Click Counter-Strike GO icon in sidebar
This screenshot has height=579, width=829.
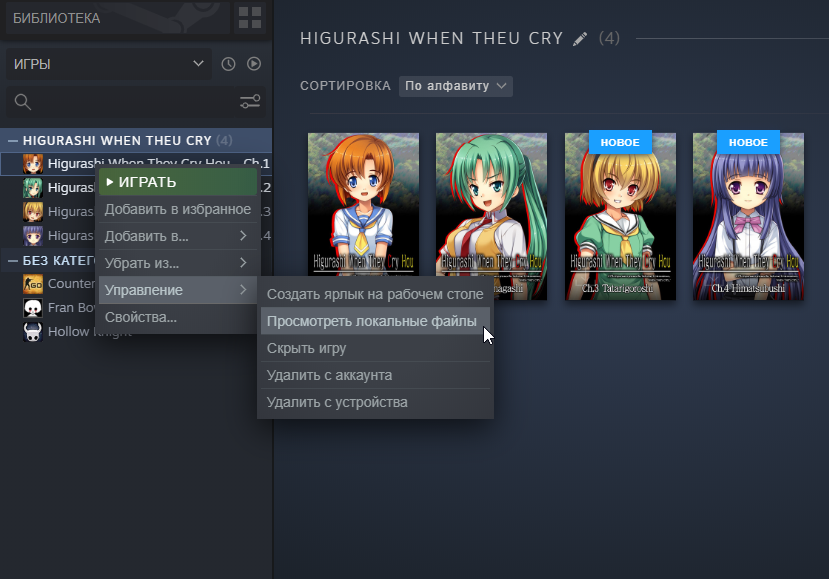coord(33,284)
